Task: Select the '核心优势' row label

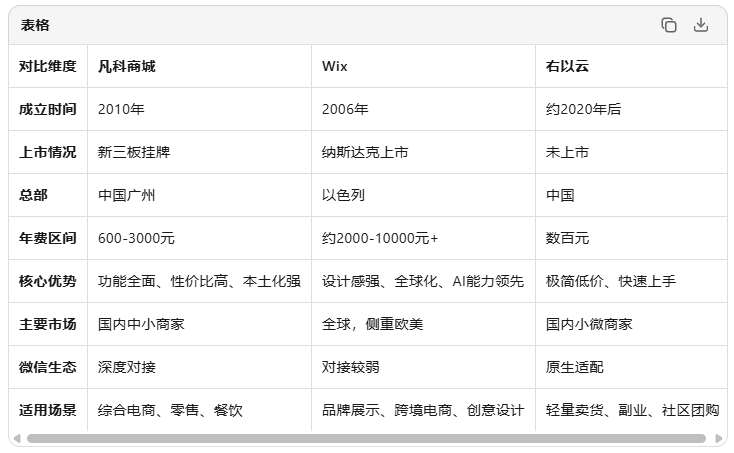Action: pos(48,281)
